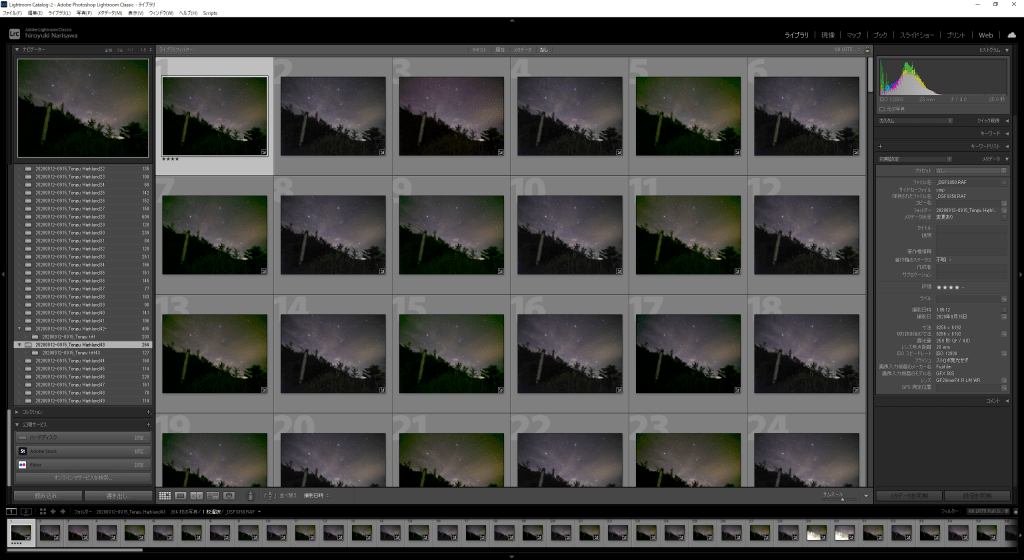The height and width of the screenshot is (560, 1024).
Task: Toggle the original photo checkbox under histogram
Action: [881, 109]
